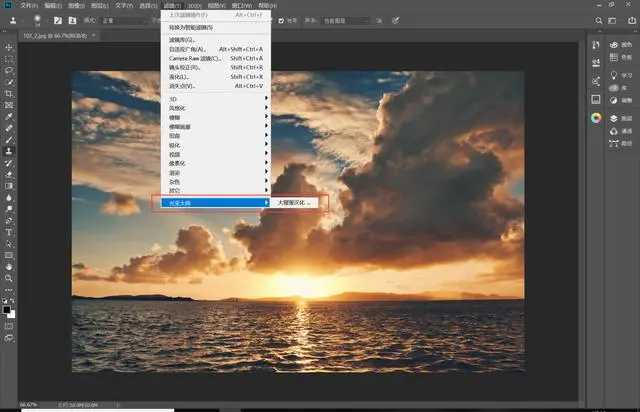Expand the Blur filter submenu

point(216,117)
